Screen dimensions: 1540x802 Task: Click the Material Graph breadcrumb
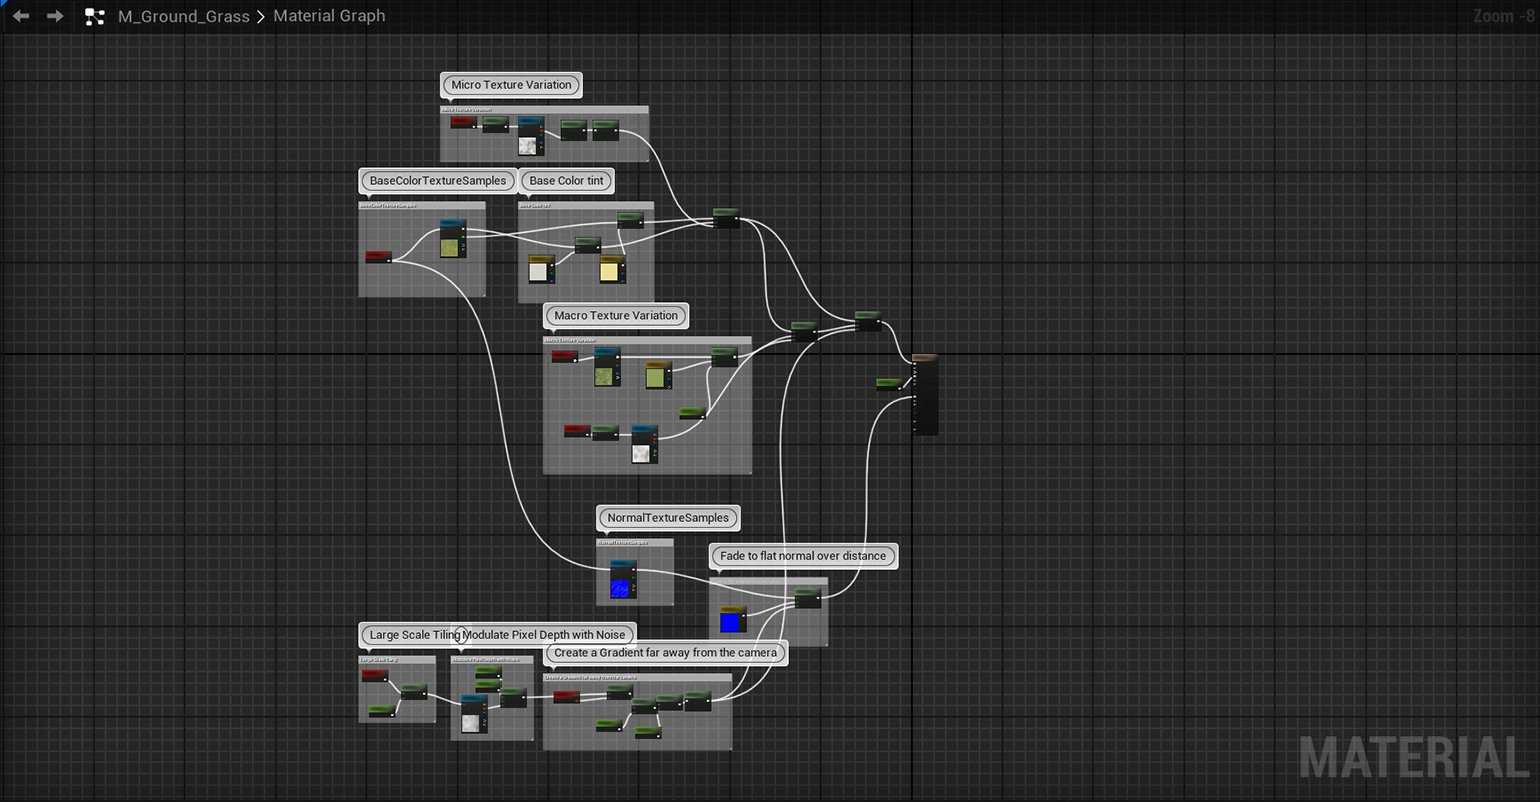point(329,16)
